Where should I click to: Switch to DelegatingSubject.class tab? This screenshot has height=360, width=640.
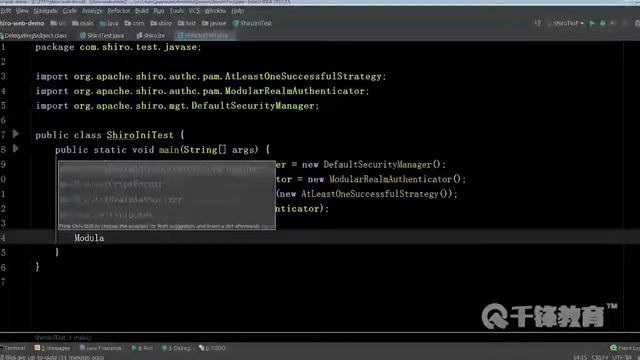pyautogui.click(x=34, y=36)
